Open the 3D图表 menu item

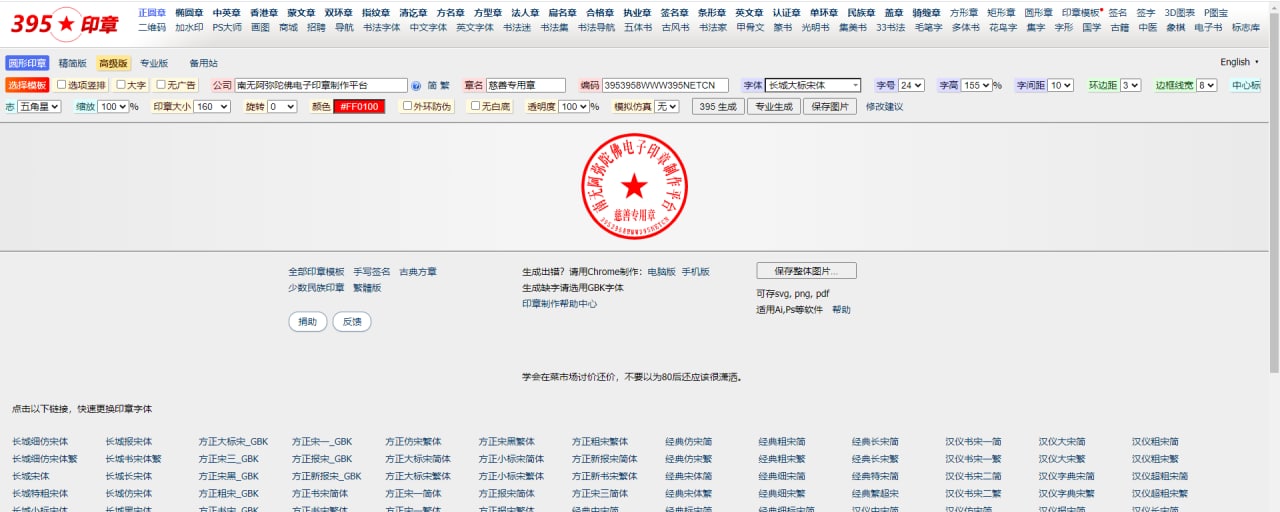point(1179,13)
